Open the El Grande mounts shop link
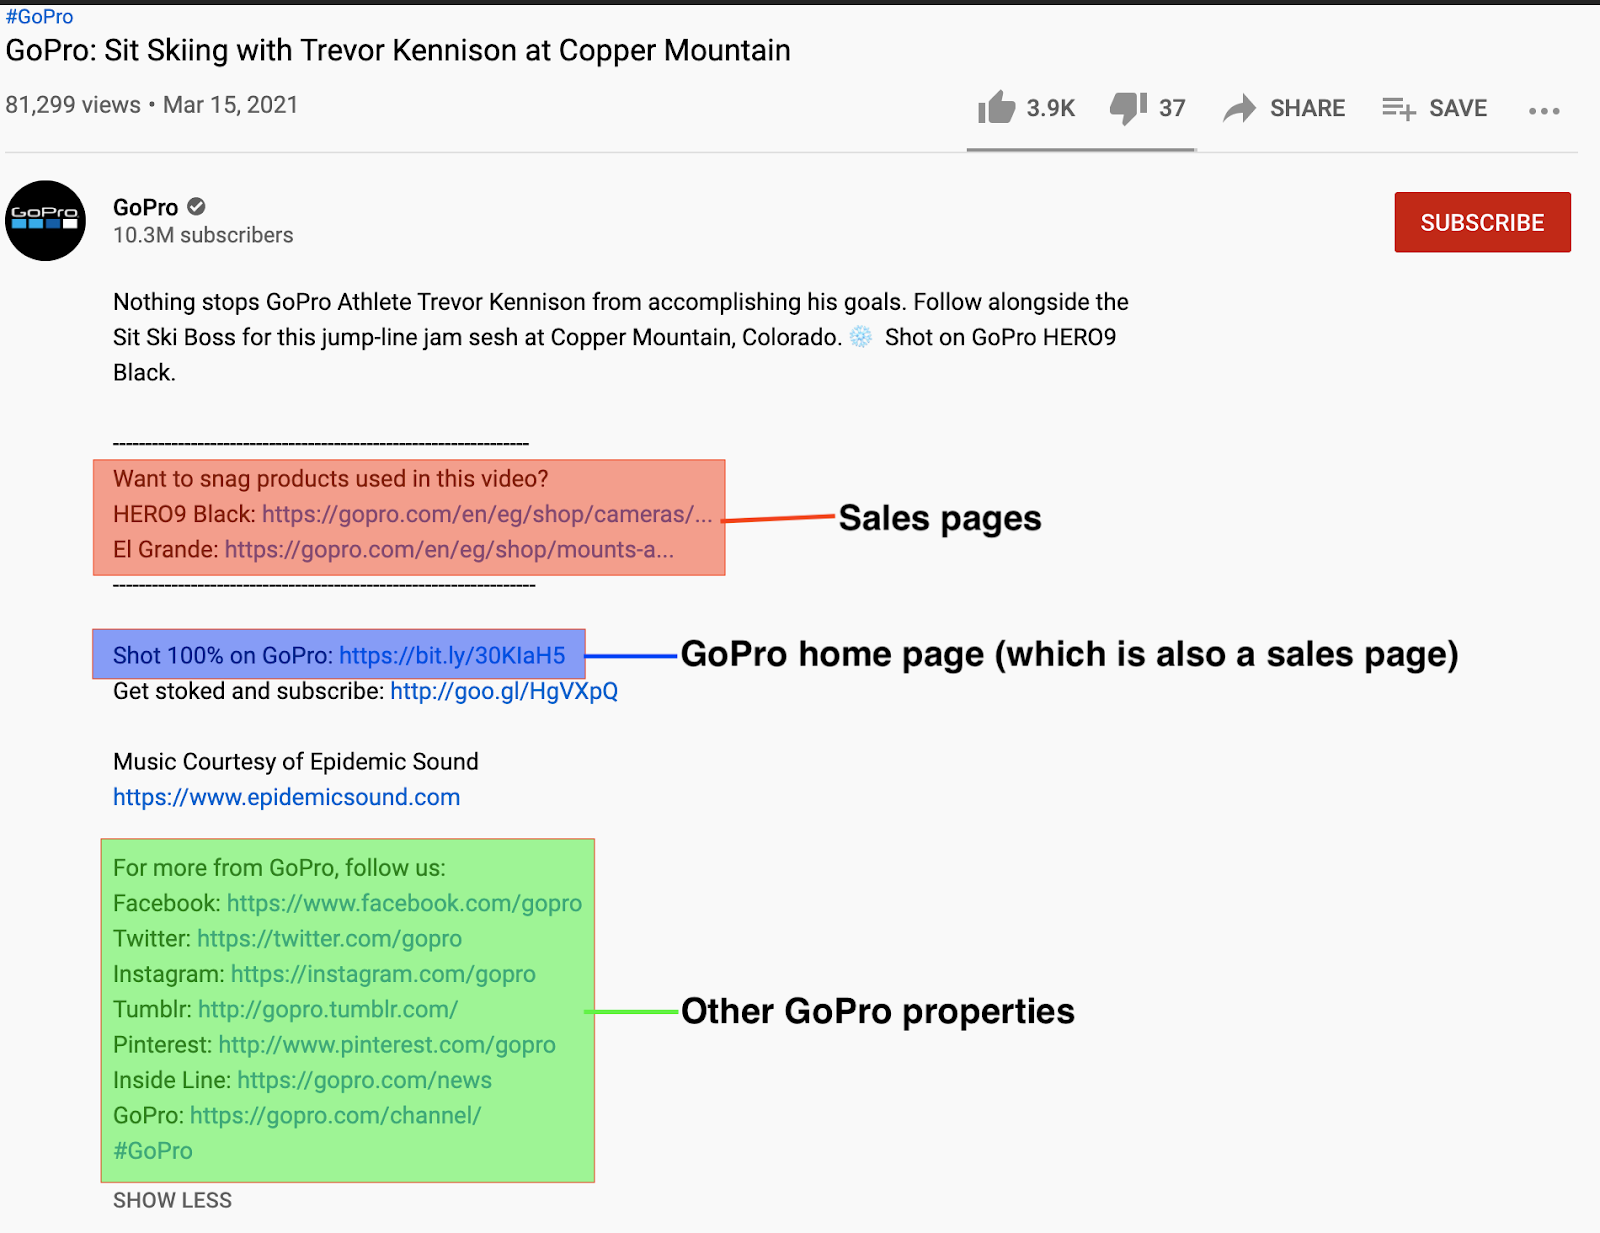The height and width of the screenshot is (1233, 1600). click(x=449, y=549)
